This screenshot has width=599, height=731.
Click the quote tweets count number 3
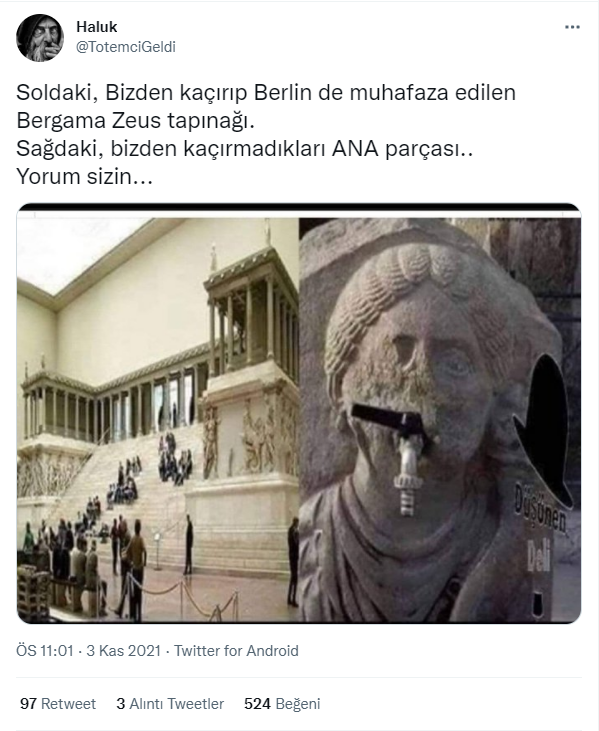tap(120, 703)
